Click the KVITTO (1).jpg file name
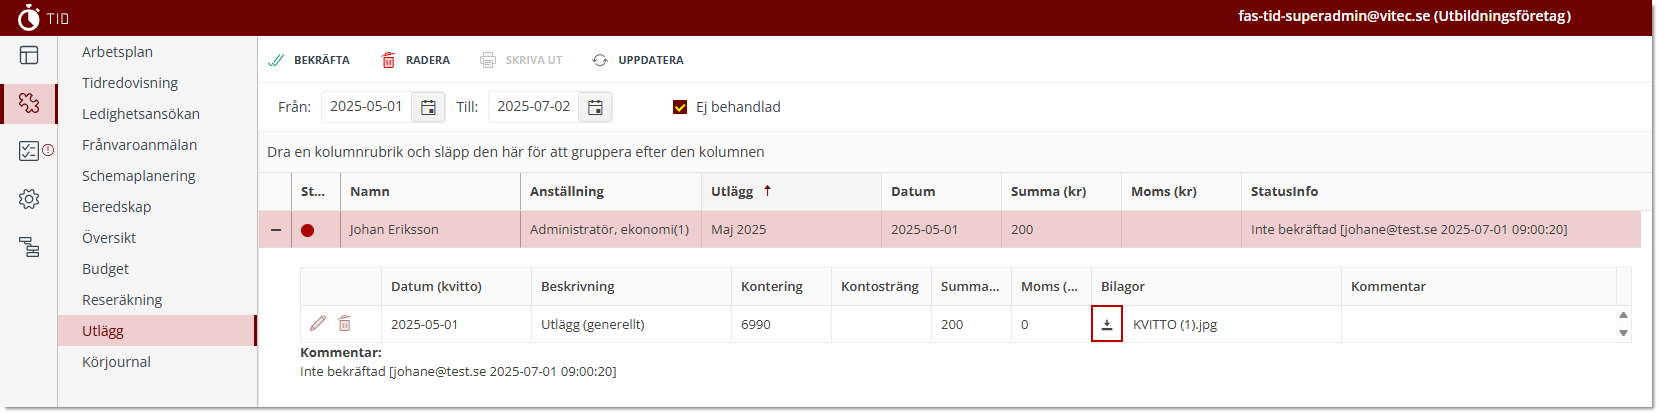The width and height of the screenshot is (1658, 413). (1175, 325)
